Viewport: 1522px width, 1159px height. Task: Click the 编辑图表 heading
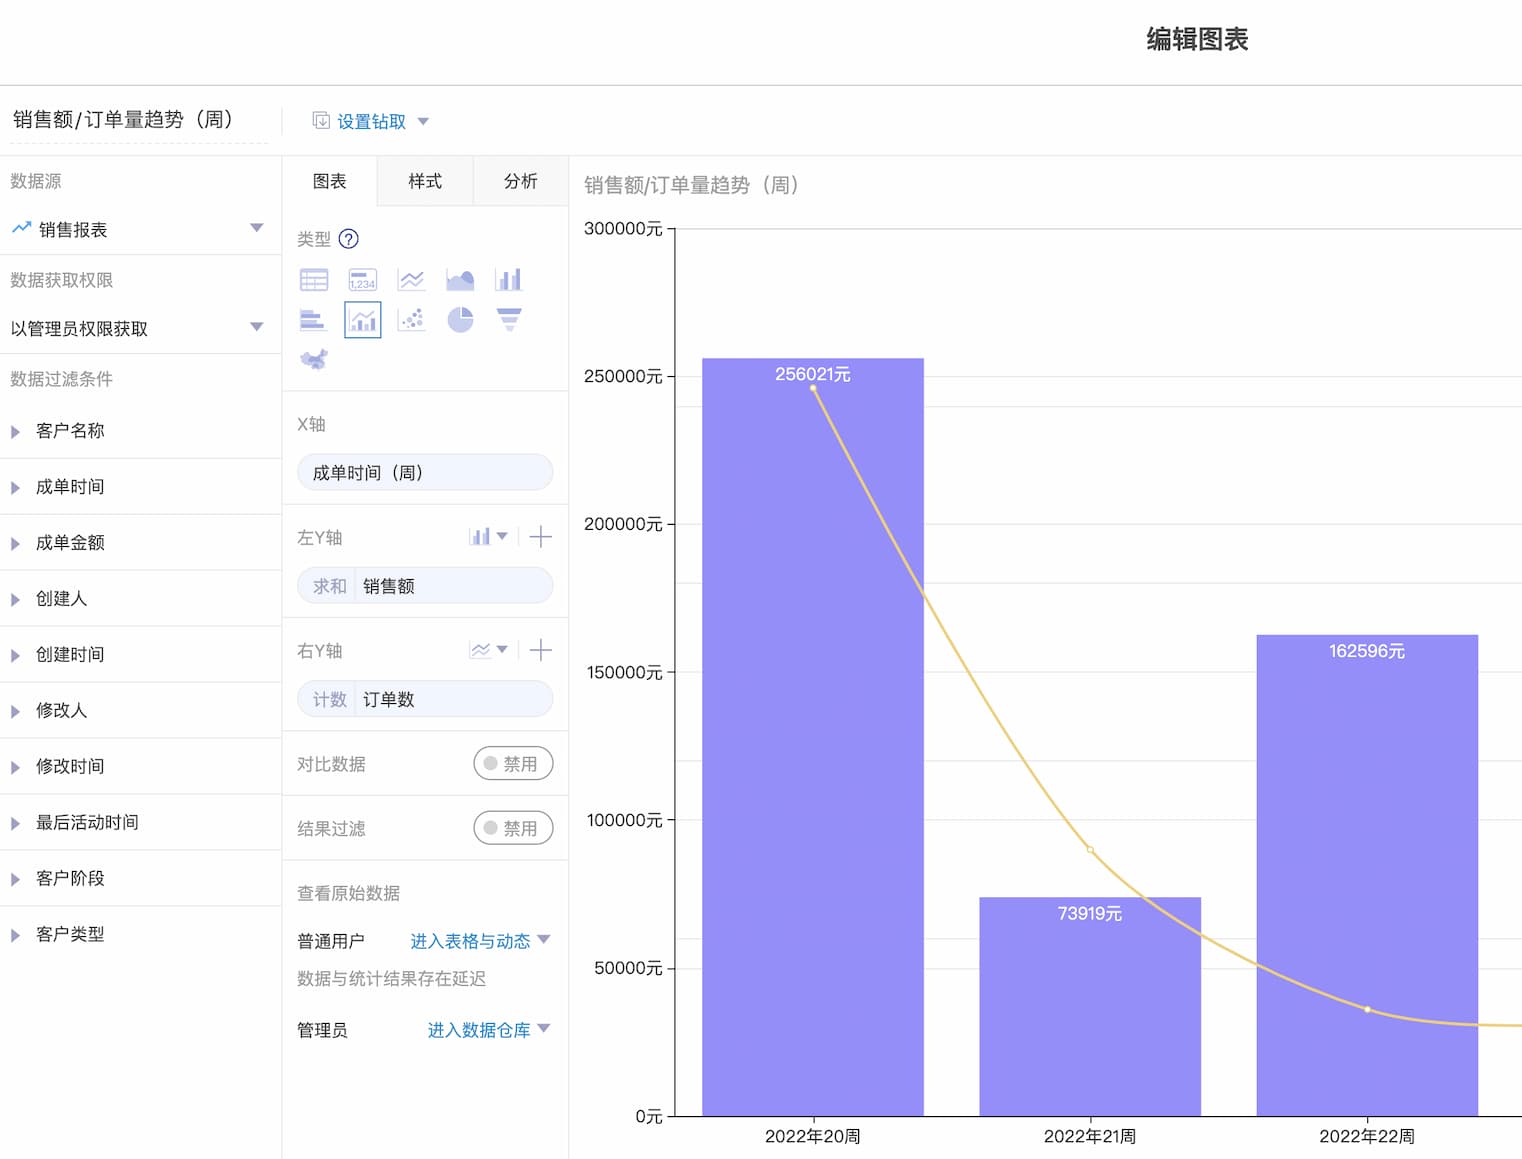click(x=1197, y=39)
